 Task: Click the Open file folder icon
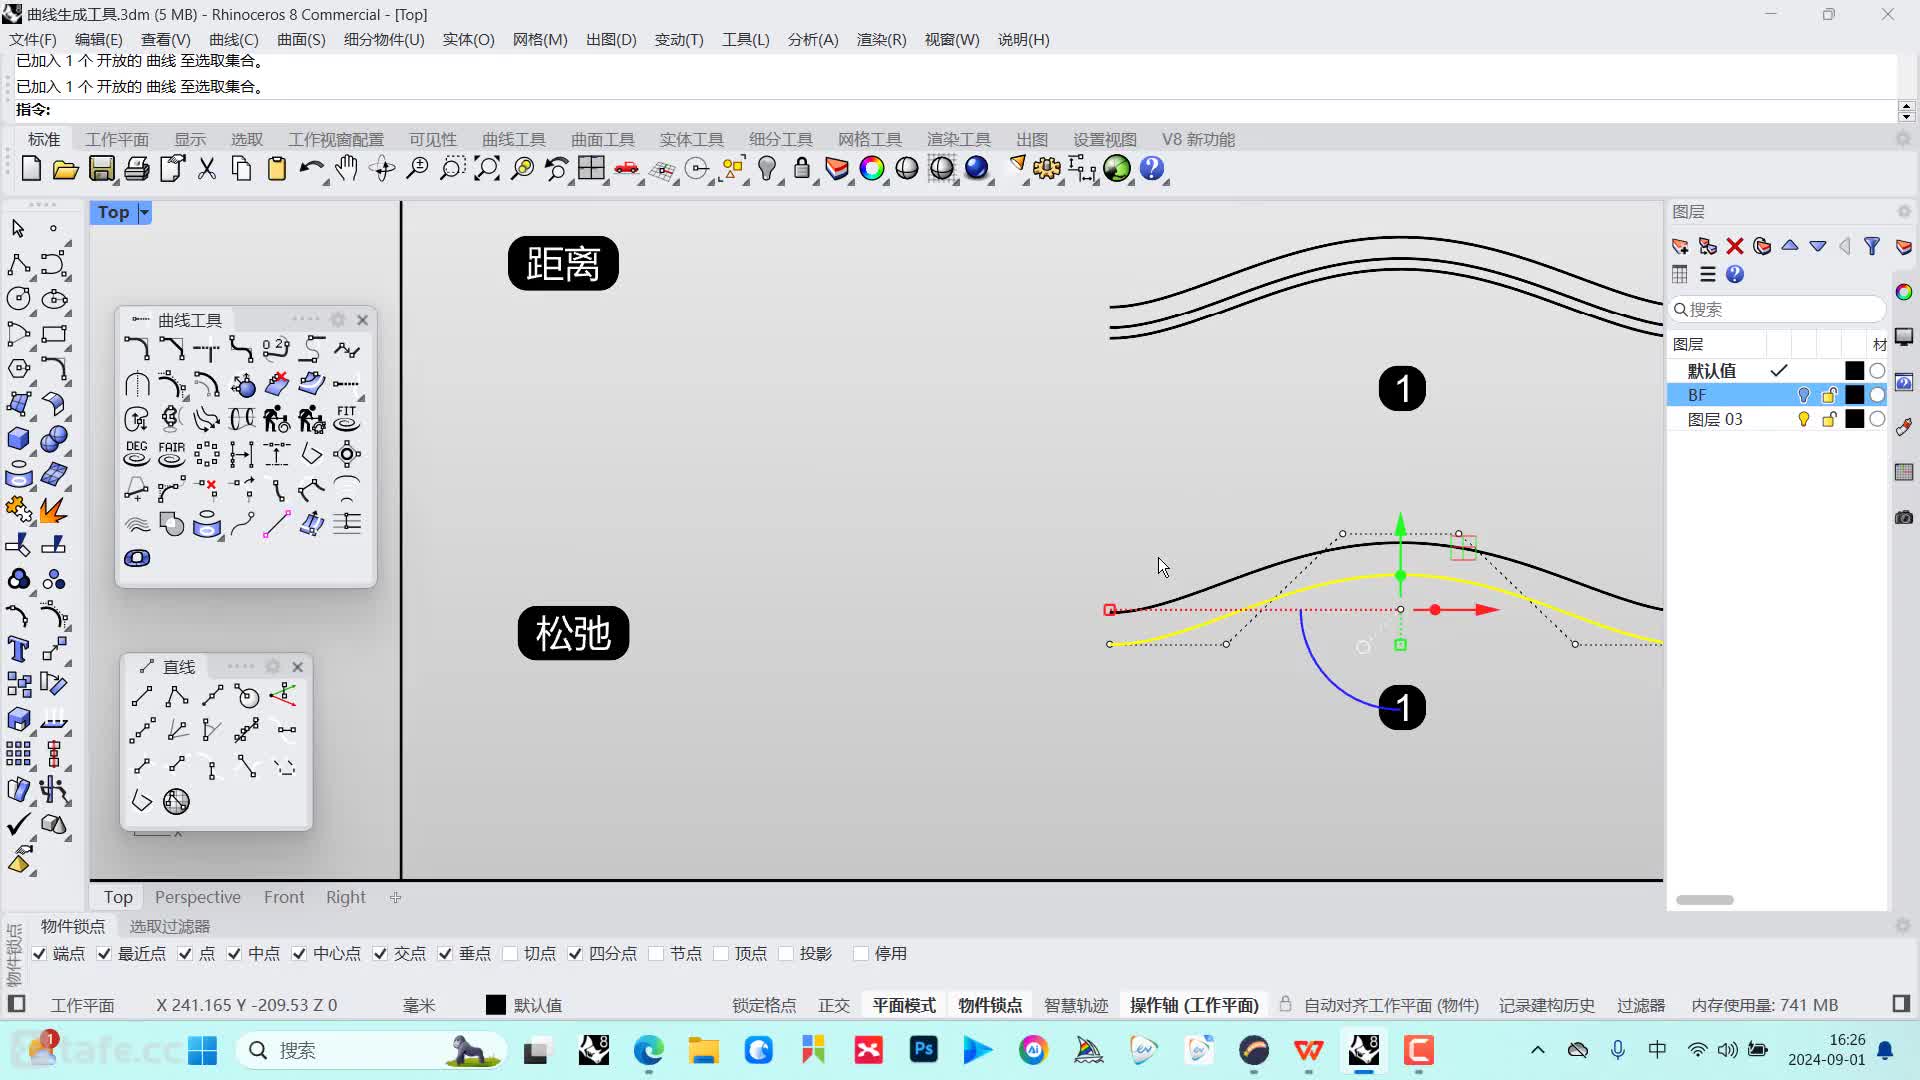(x=66, y=169)
